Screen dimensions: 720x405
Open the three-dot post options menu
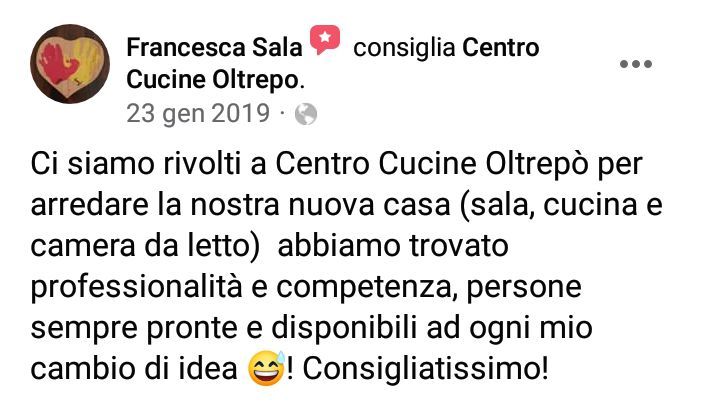pos(636,64)
